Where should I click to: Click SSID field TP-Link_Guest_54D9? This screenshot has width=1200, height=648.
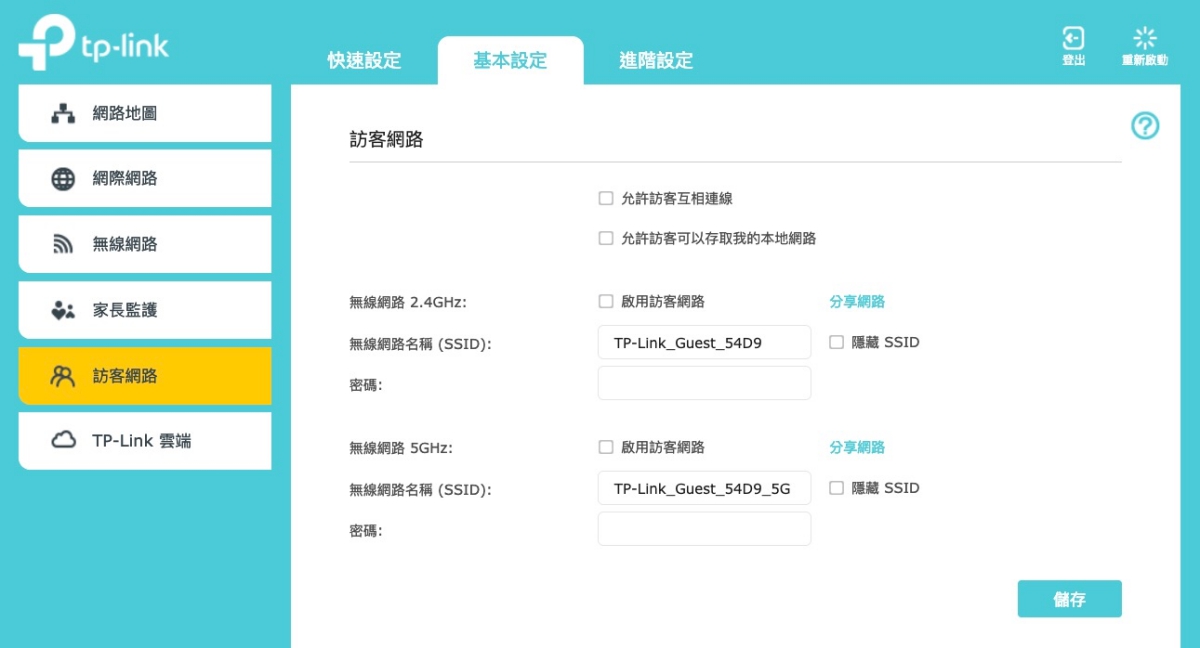(704, 342)
